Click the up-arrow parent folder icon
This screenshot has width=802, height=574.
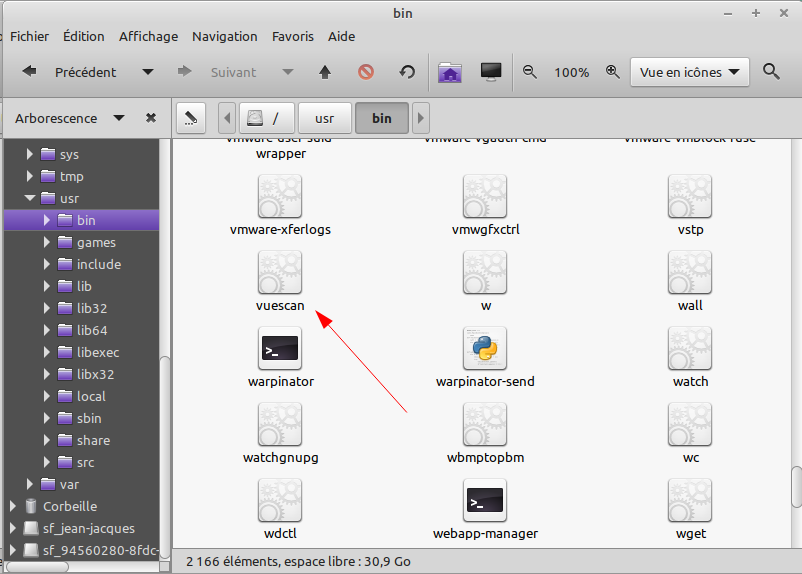click(x=325, y=72)
